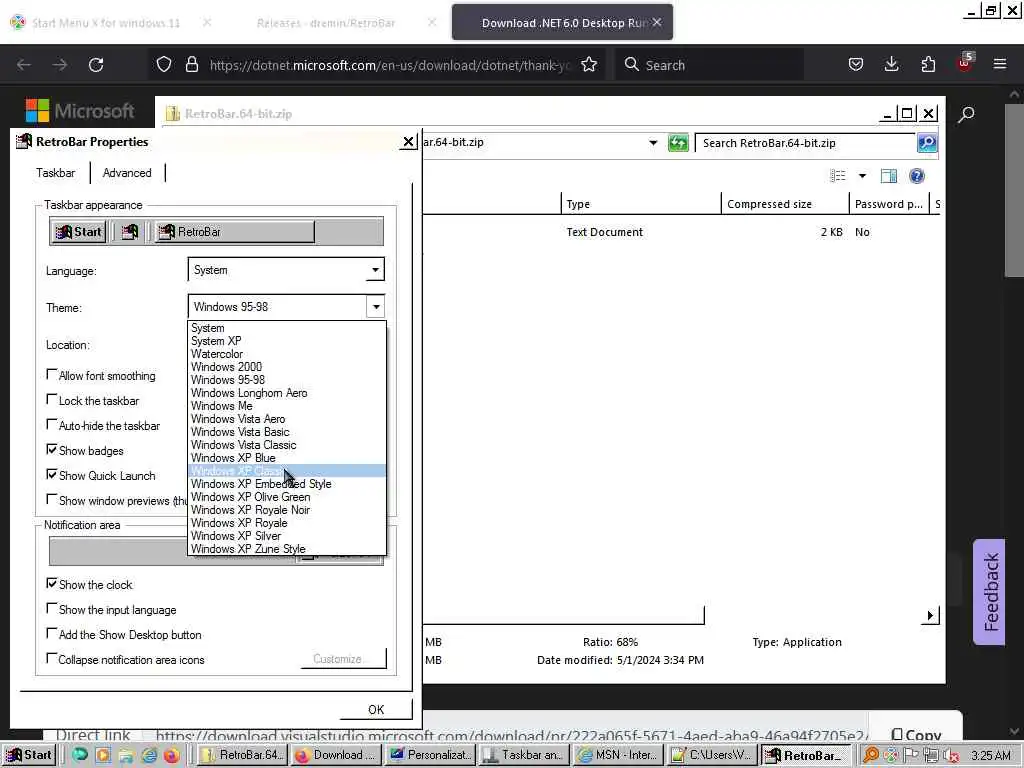The height and width of the screenshot is (768, 1024).
Task: Open the Firefox hamburger menu
Action: click(1000, 65)
